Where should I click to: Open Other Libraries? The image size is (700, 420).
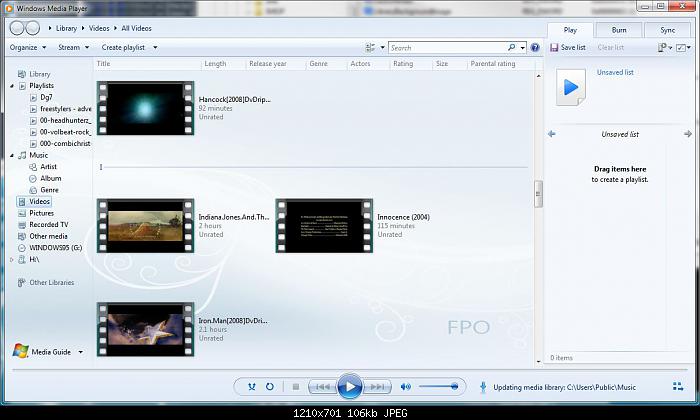click(46, 283)
